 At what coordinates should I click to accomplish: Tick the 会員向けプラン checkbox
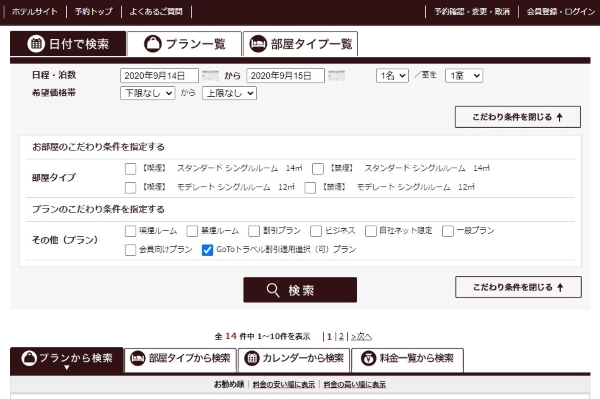coord(130,250)
